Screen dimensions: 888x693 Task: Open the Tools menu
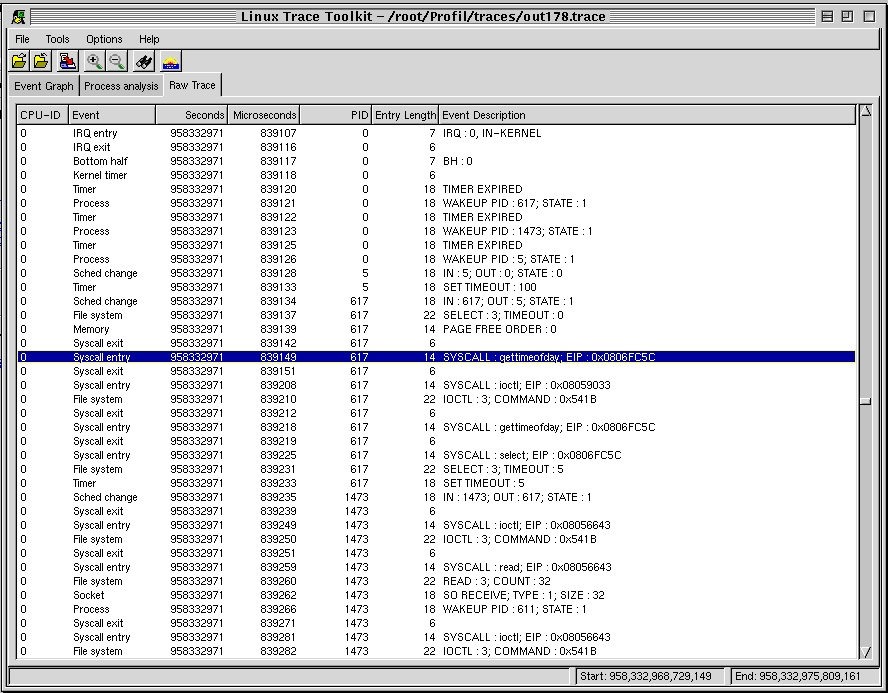point(57,39)
